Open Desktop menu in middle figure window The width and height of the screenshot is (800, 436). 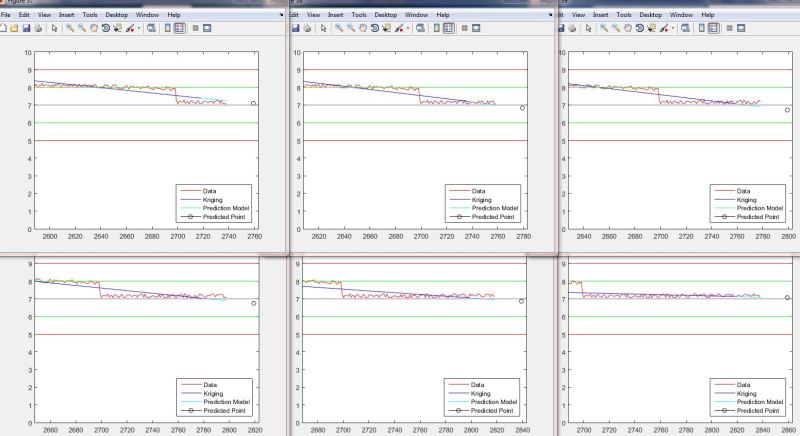(385, 15)
